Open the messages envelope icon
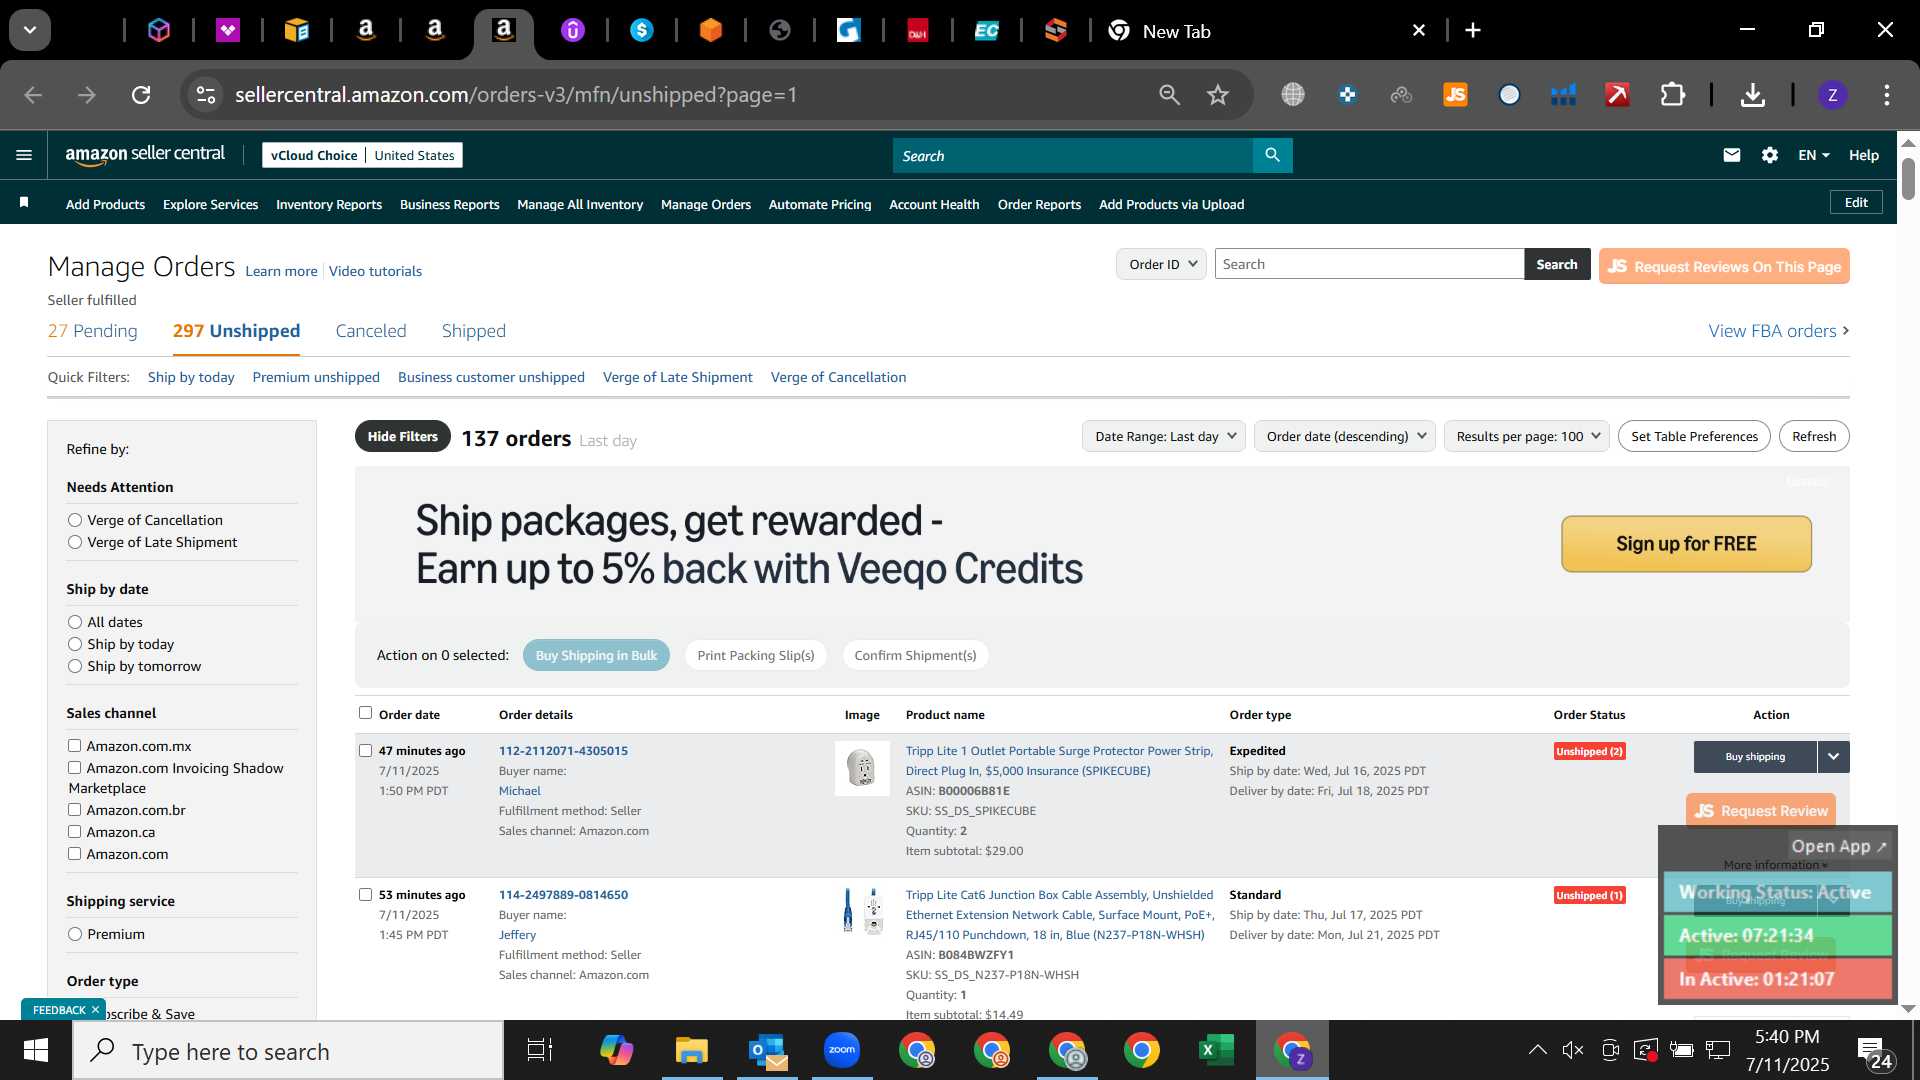1920x1080 pixels. (1732, 155)
